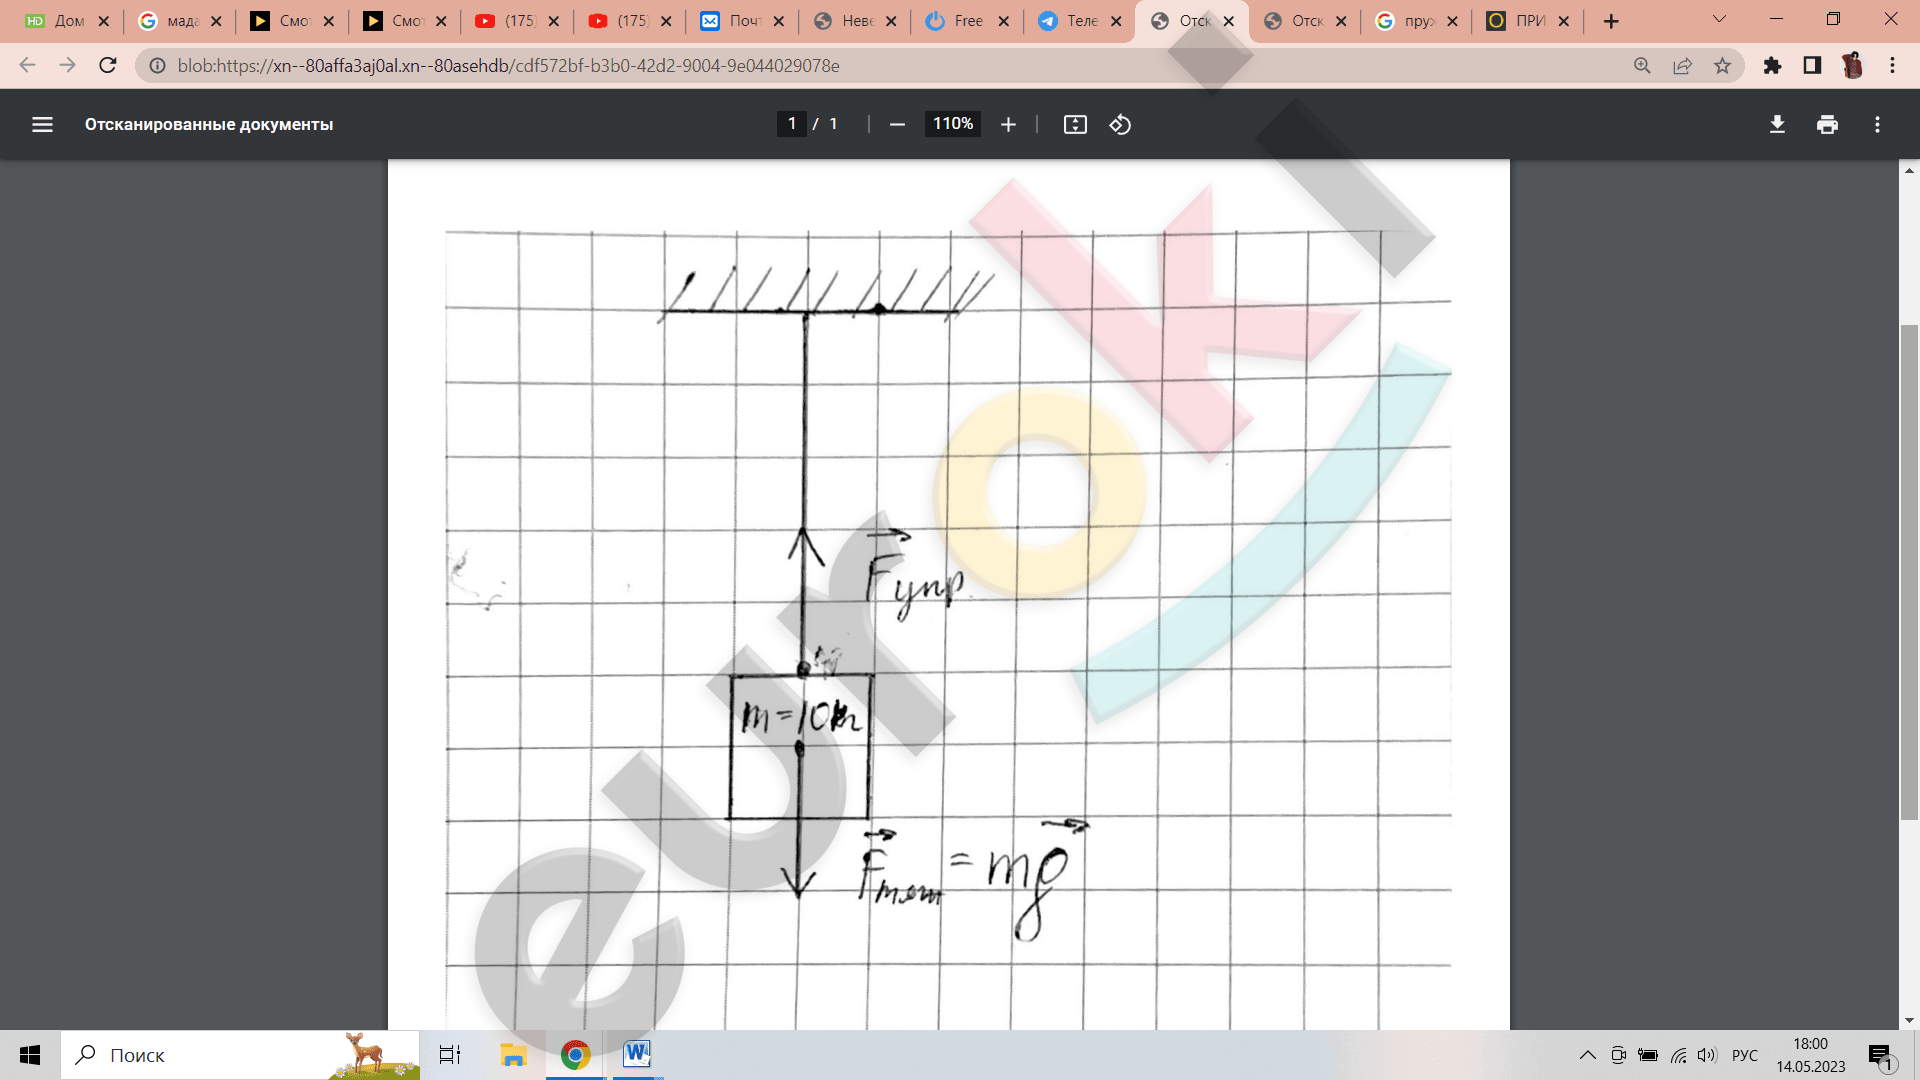1920x1080 pixels.
Task: Switch to the 'Free' tab
Action: pos(967,21)
